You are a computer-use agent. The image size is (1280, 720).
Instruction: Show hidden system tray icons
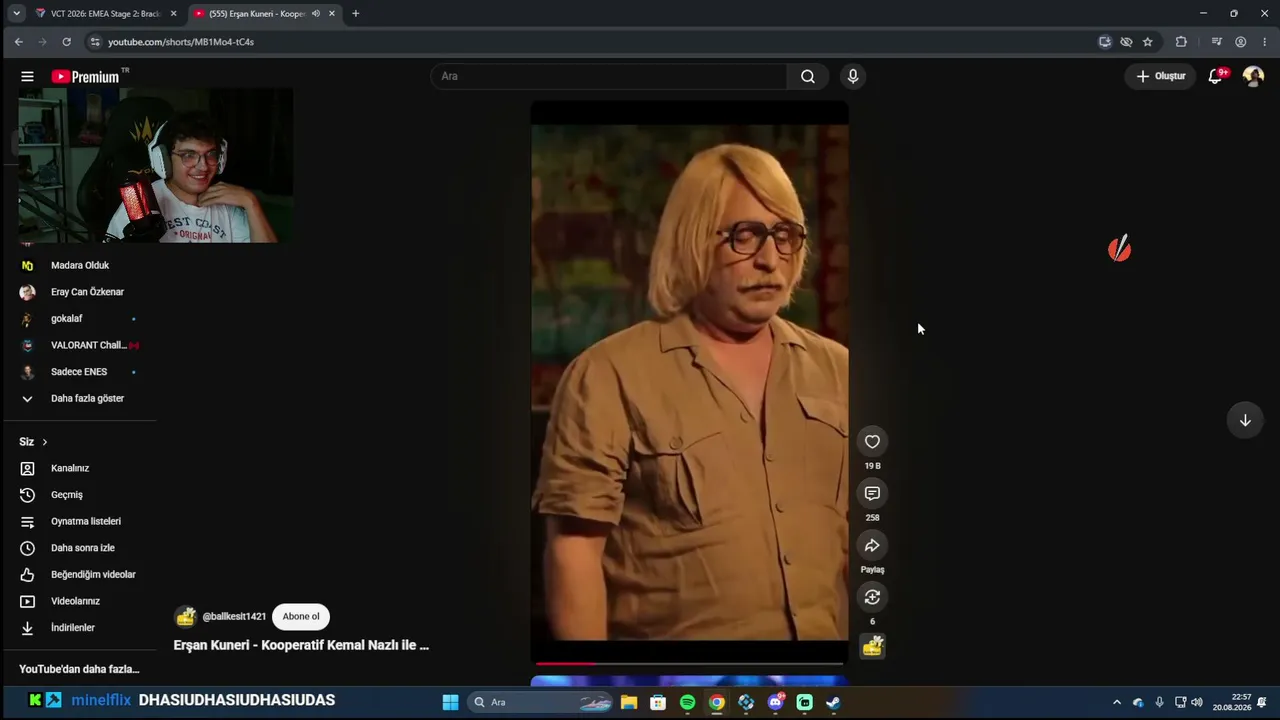[1117, 702]
